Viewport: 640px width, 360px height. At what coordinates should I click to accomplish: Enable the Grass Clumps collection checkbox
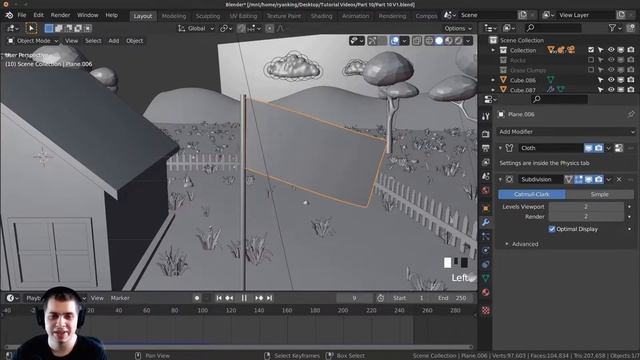pyautogui.click(x=591, y=70)
